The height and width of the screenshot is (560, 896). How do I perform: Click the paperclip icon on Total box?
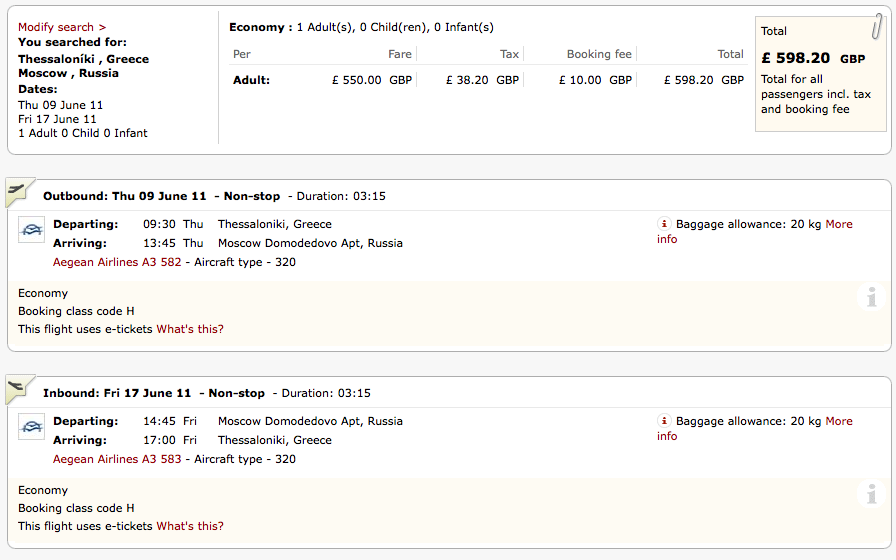pyautogui.click(x=876, y=27)
